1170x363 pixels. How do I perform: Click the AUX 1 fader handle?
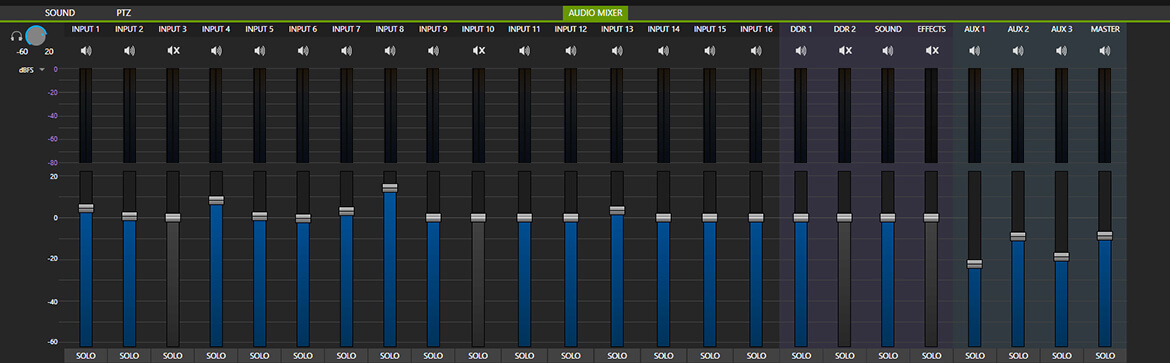(975, 264)
